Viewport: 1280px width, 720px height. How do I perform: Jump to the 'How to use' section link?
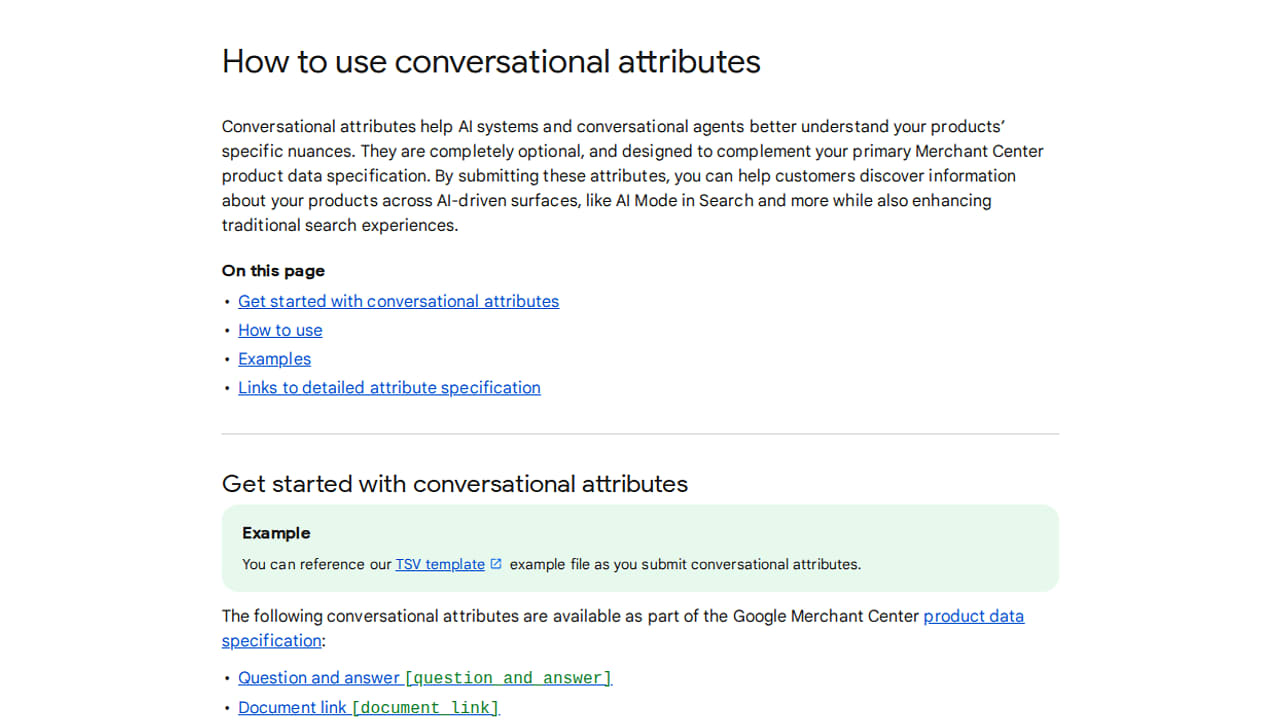(x=280, y=330)
